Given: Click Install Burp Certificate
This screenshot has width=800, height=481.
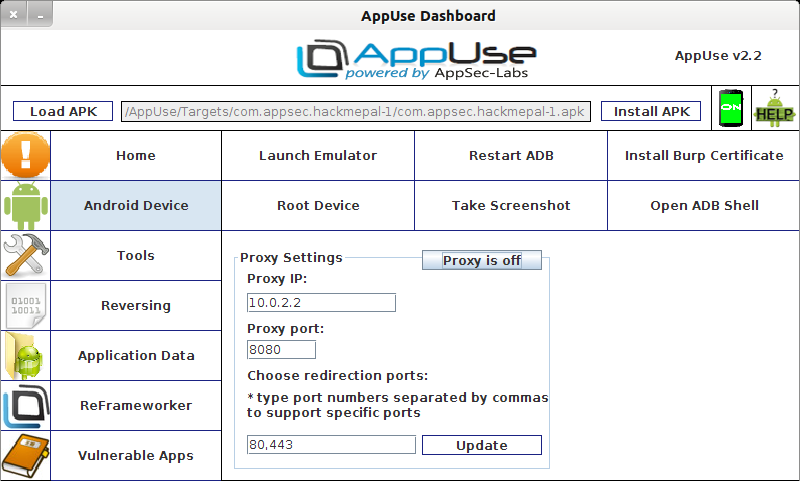Looking at the screenshot, I should pyautogui.click(x=704, y=156).
